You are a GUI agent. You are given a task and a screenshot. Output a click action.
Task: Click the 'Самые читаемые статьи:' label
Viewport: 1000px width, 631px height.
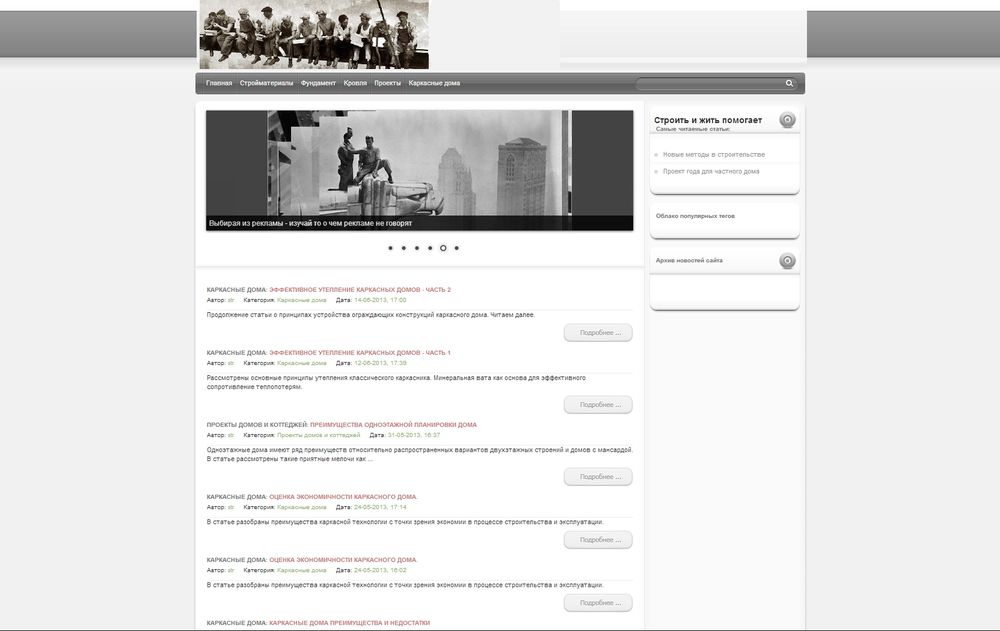tap(693, 129)
